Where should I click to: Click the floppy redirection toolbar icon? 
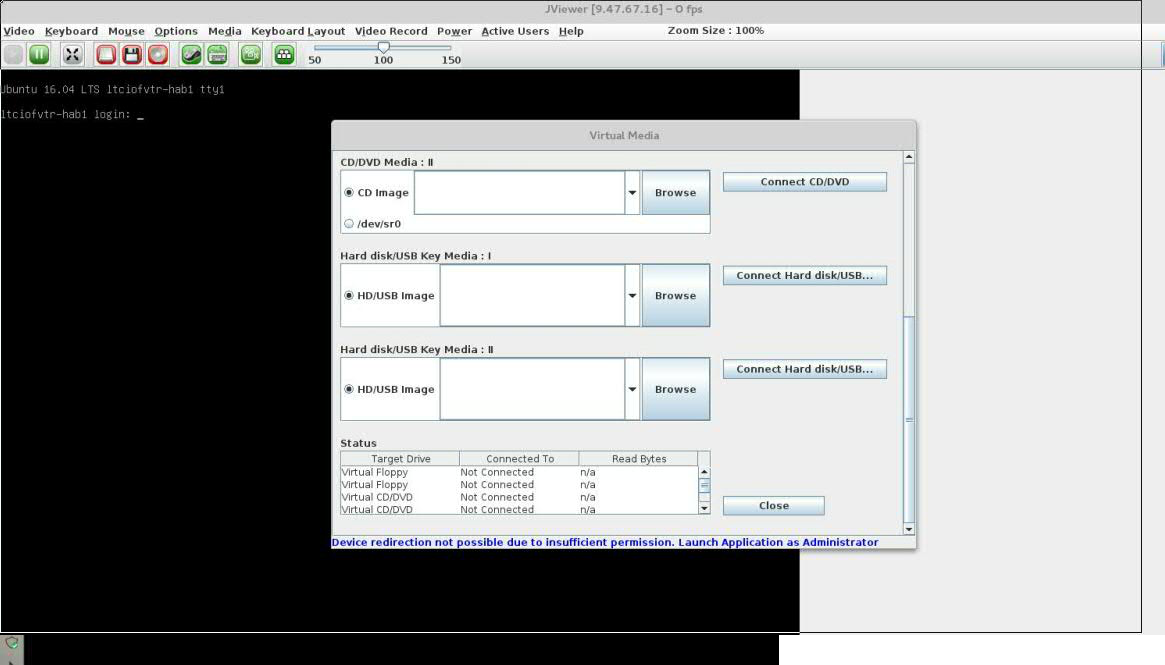point(131,55)
